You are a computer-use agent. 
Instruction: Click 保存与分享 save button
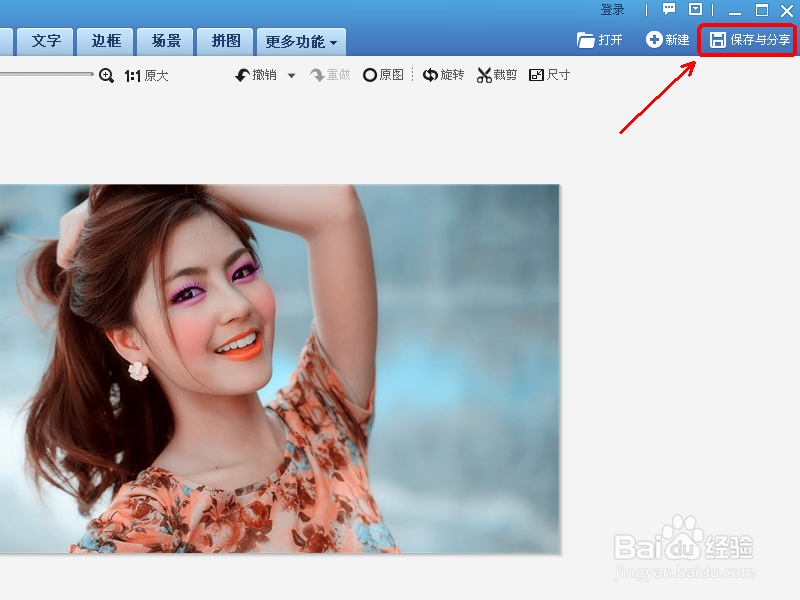click(x=749, y=40)
